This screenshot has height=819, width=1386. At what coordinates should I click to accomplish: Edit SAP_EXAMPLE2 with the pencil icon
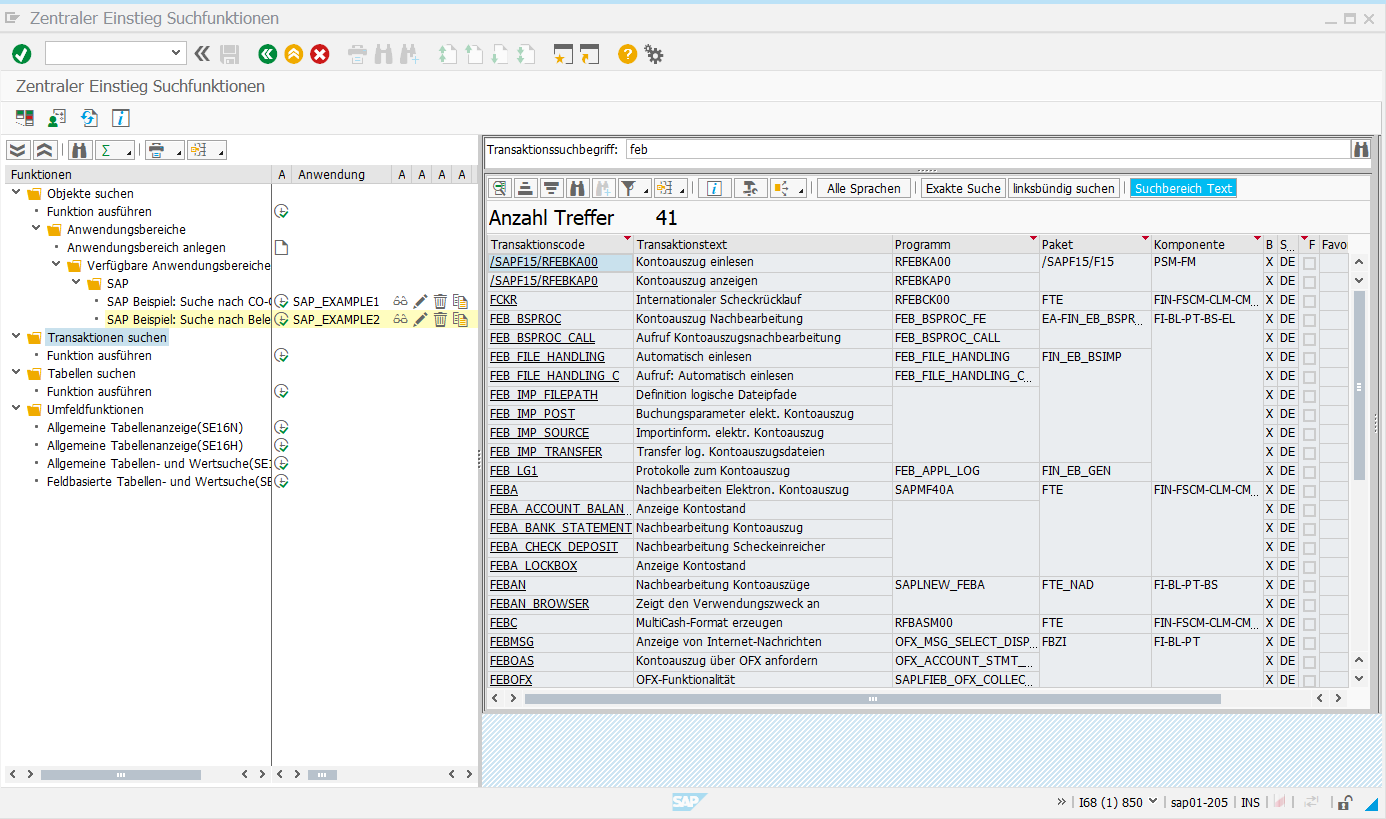[420, 319]
